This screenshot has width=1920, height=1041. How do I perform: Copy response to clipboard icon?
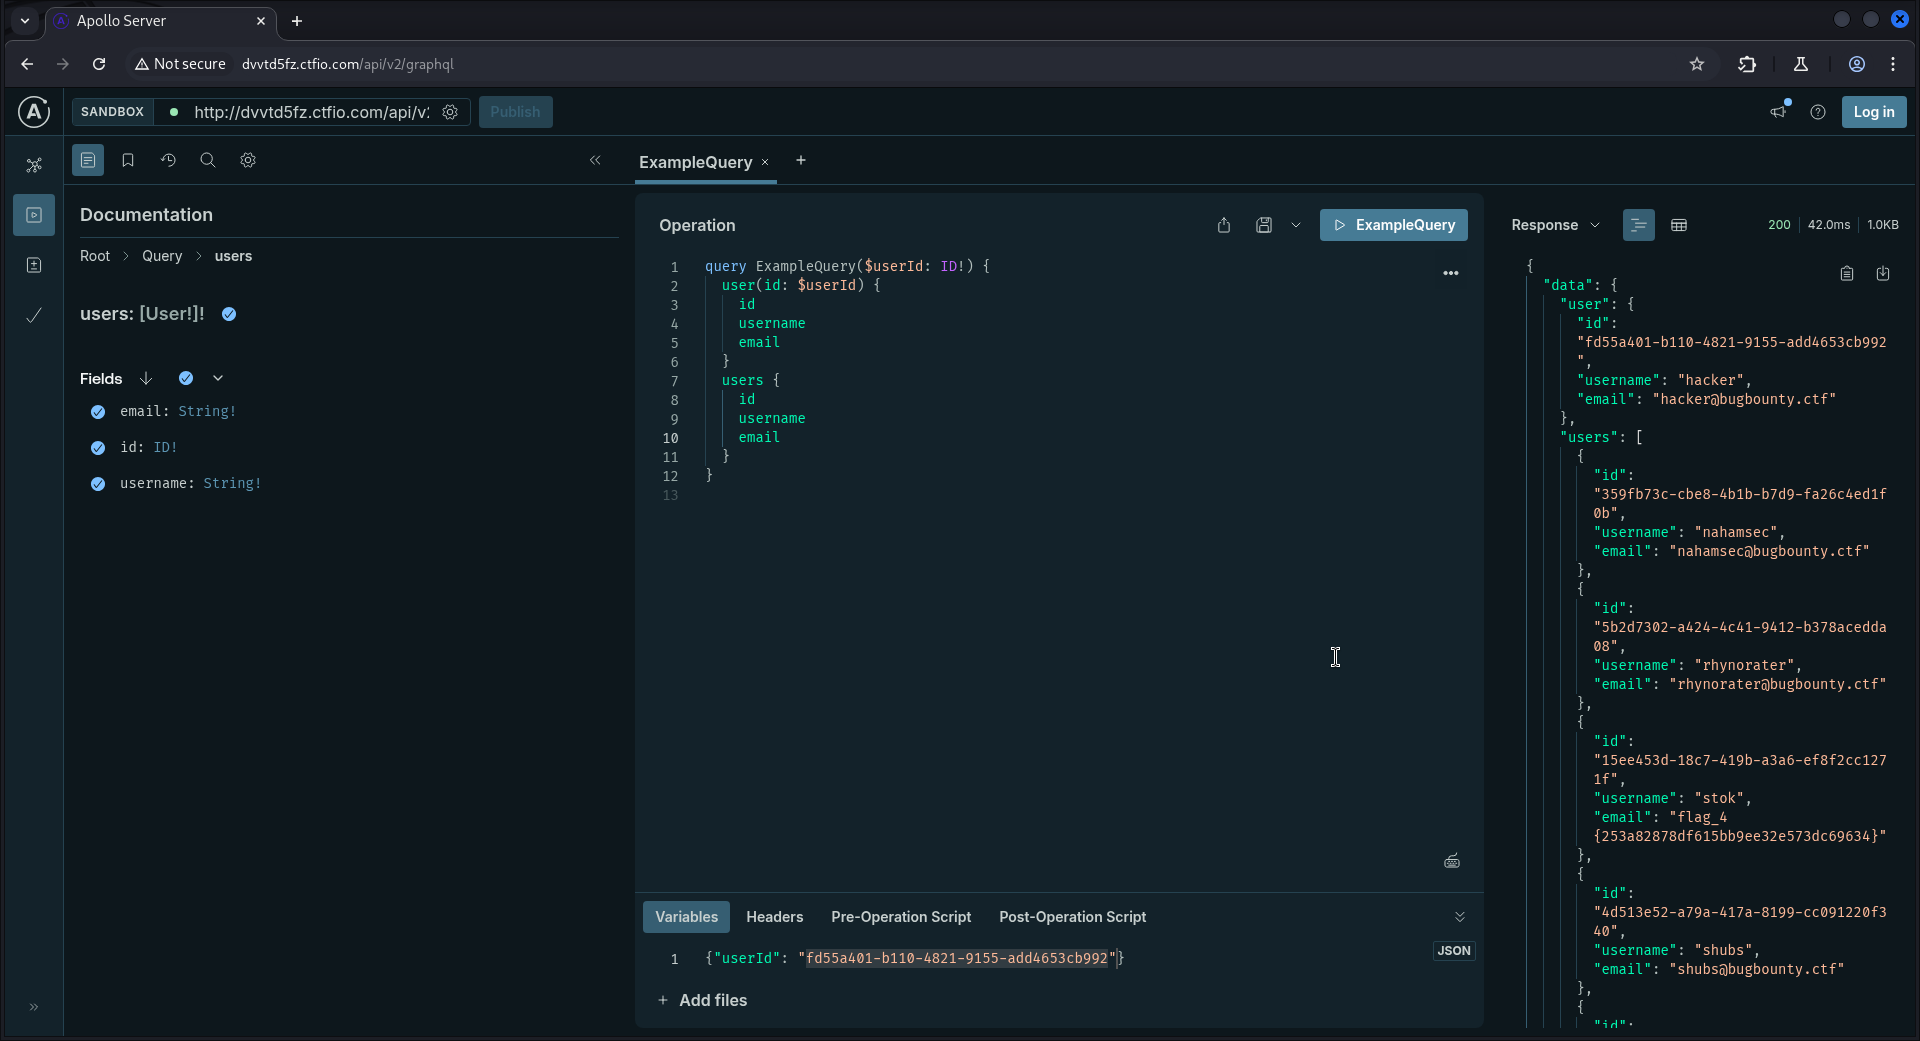[1847, 273]
